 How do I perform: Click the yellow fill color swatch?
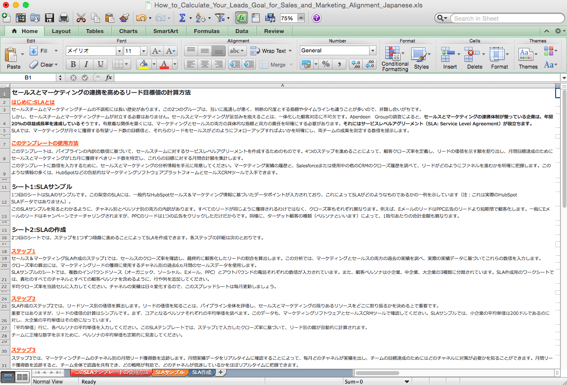tap(144, 64)
